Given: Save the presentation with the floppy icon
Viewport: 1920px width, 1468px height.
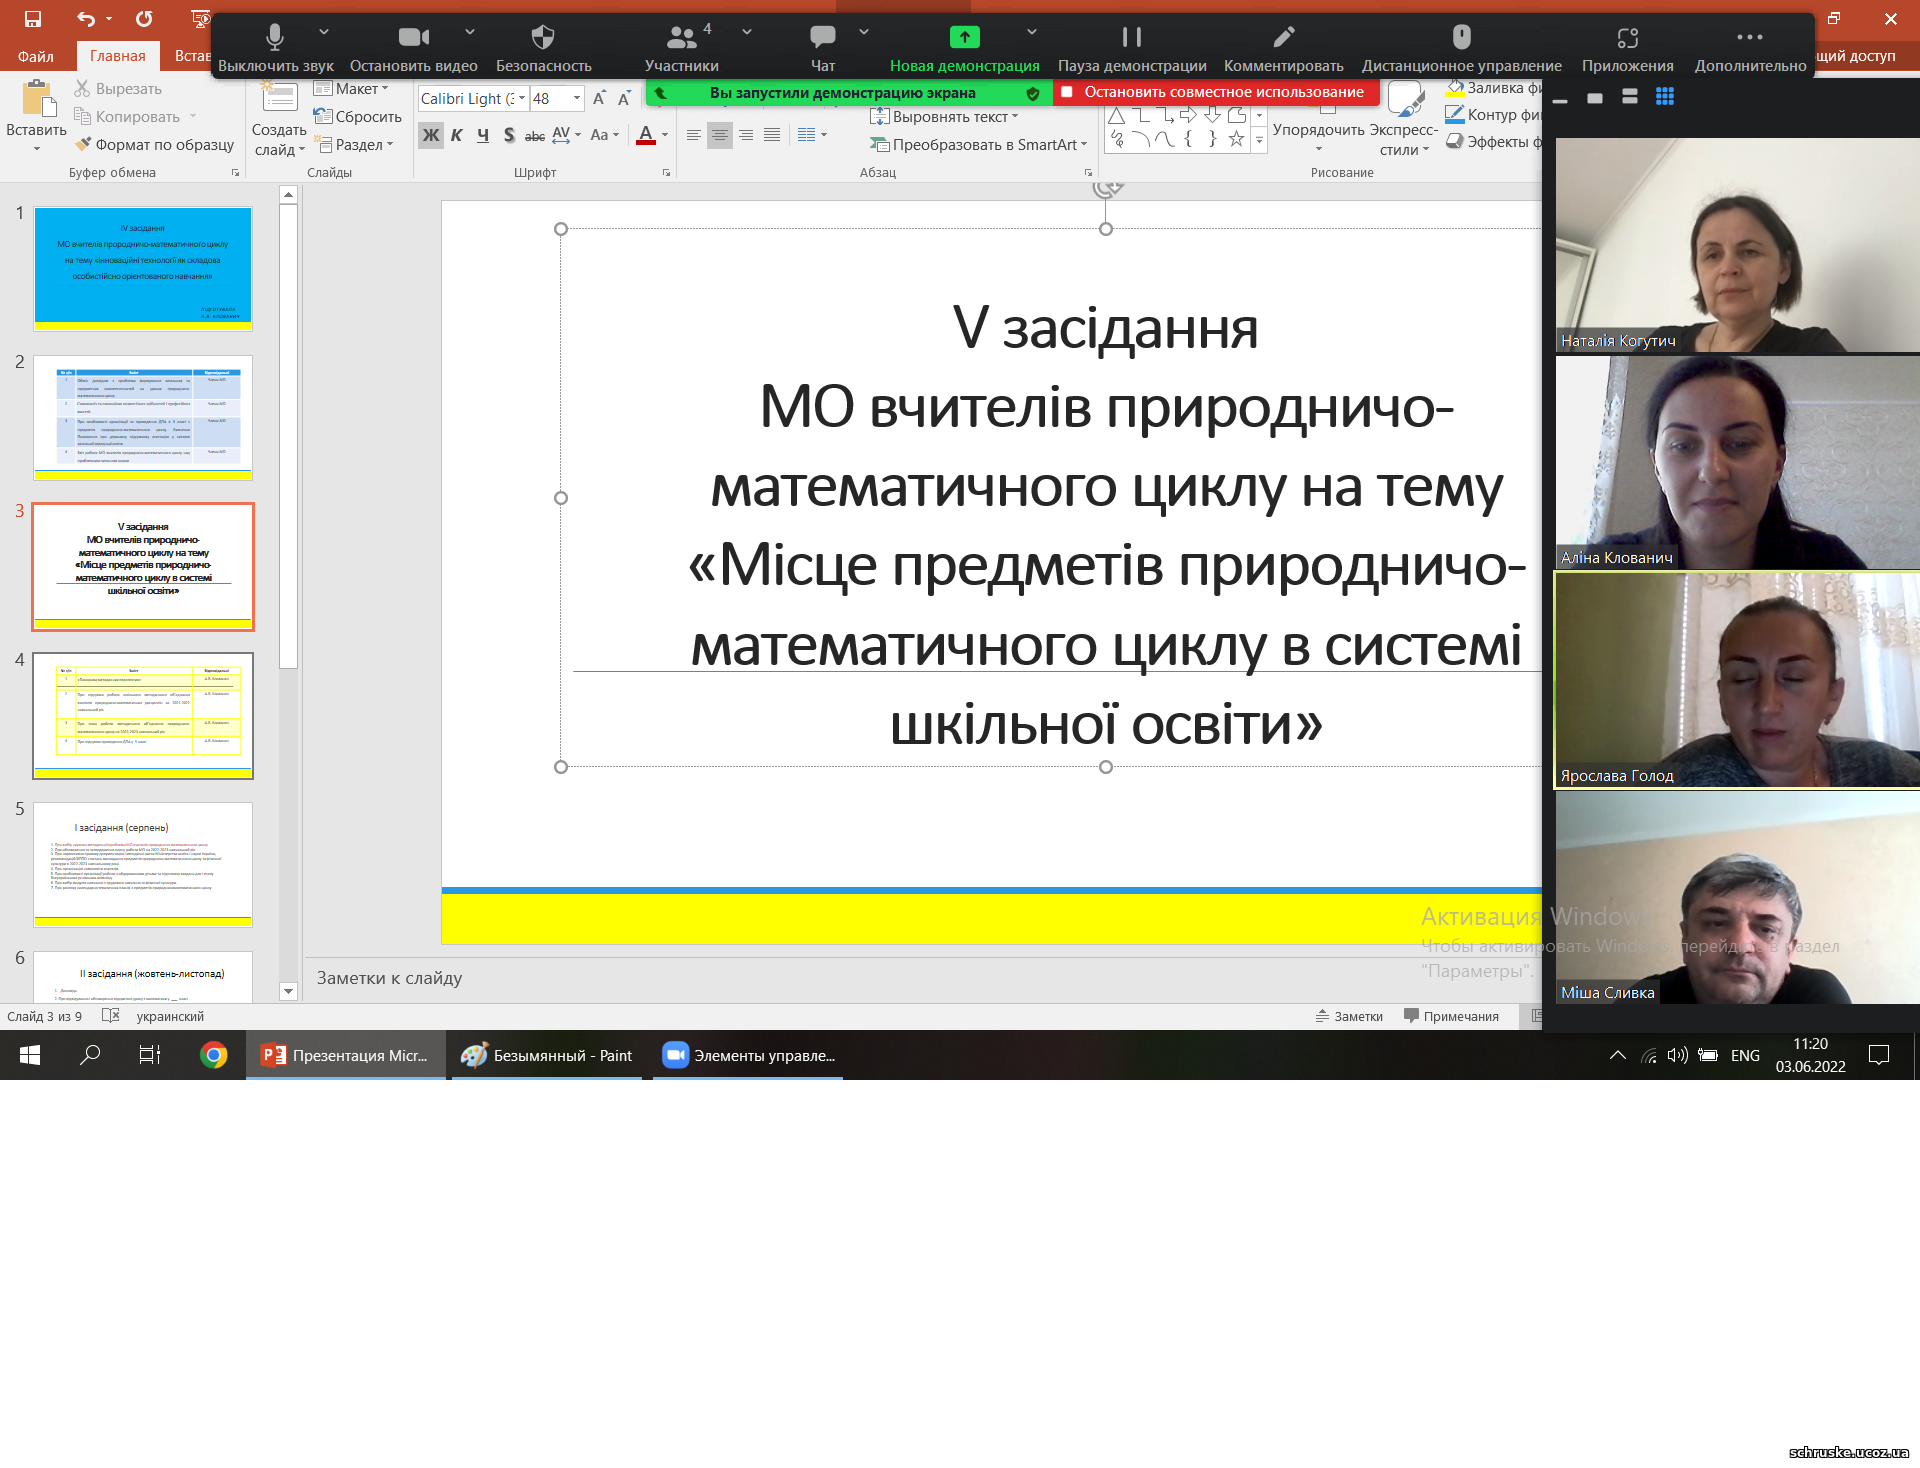Looking at the screenshot, I should 32,19.
